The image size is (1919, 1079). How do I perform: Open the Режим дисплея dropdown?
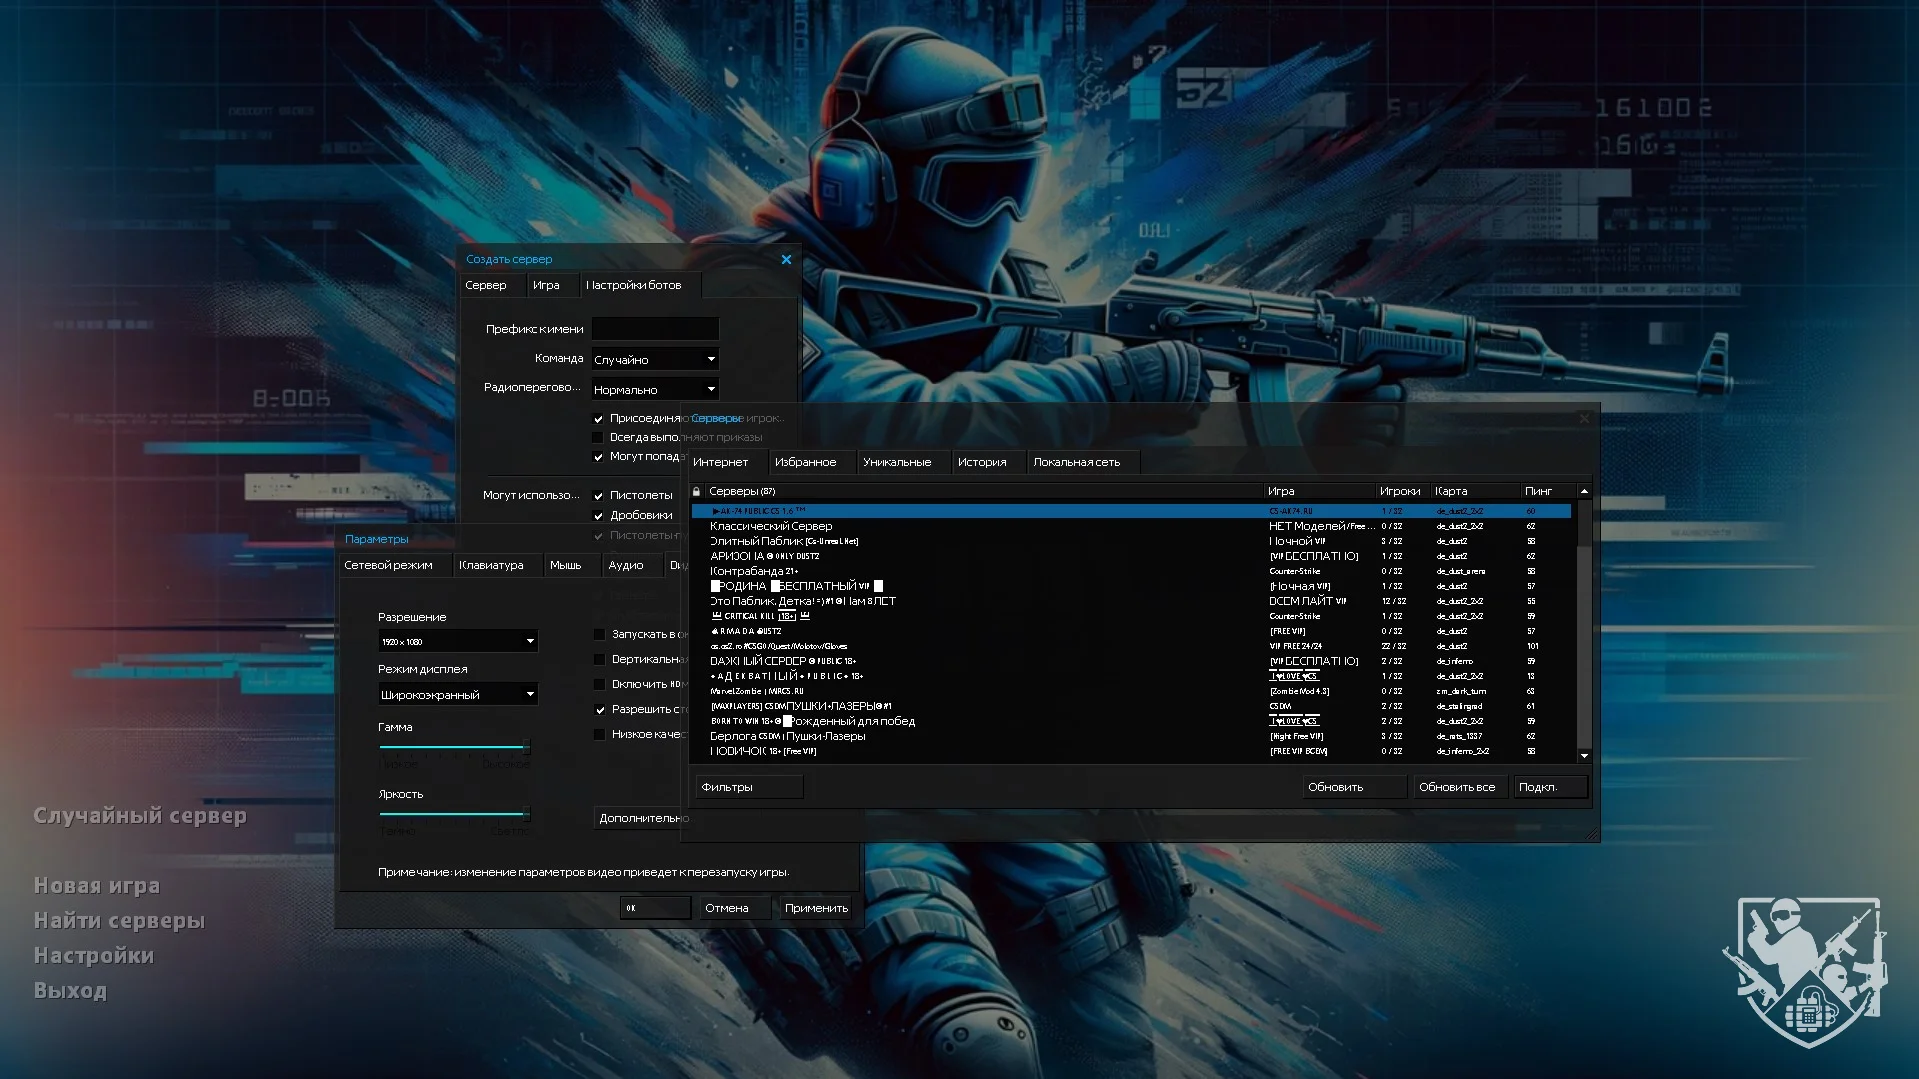458,694
